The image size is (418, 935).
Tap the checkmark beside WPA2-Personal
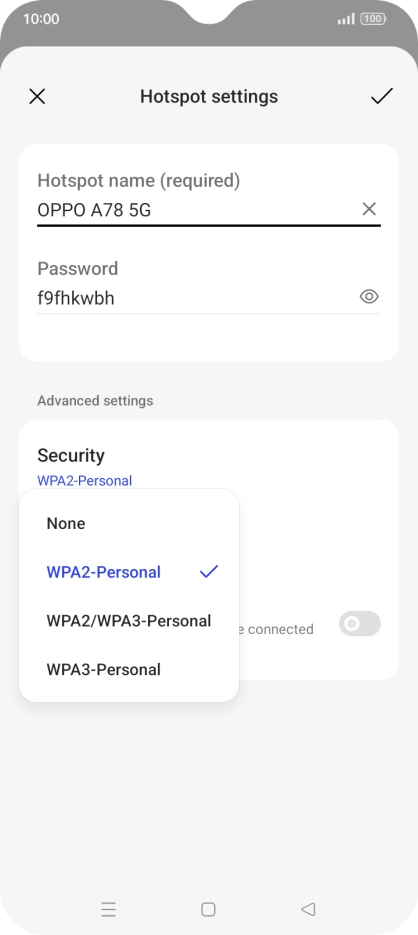point(209,572)
